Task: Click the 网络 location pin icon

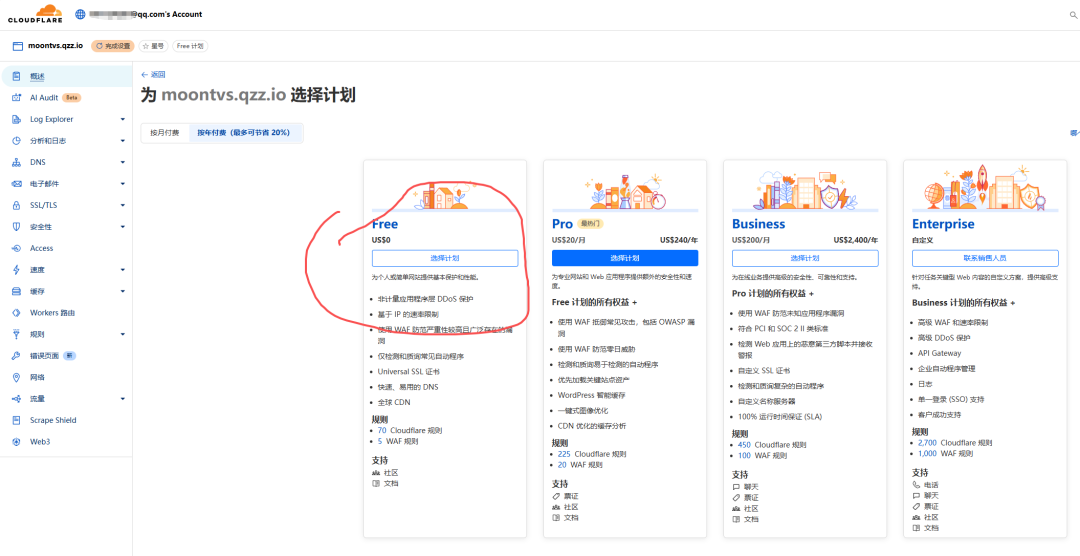Action: (x=16, y=378)
